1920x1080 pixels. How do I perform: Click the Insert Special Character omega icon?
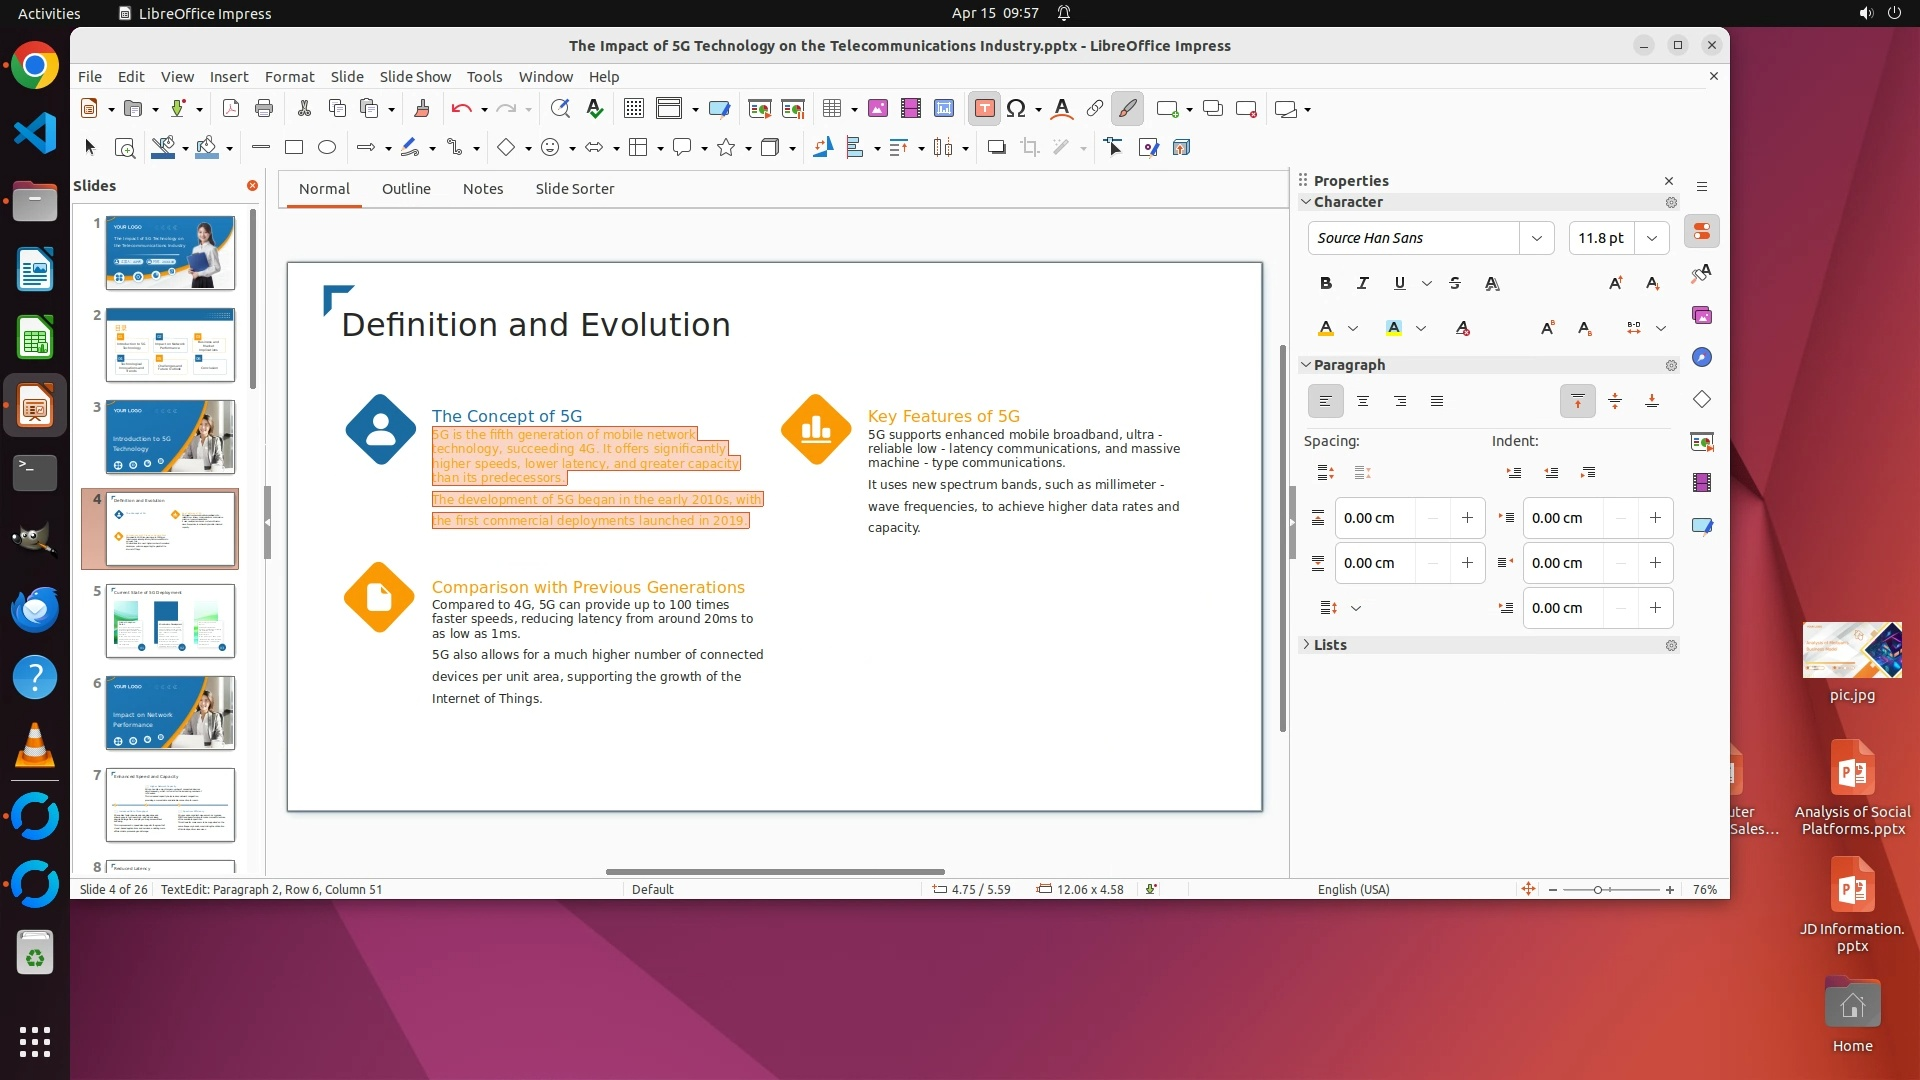point(1016,109)
